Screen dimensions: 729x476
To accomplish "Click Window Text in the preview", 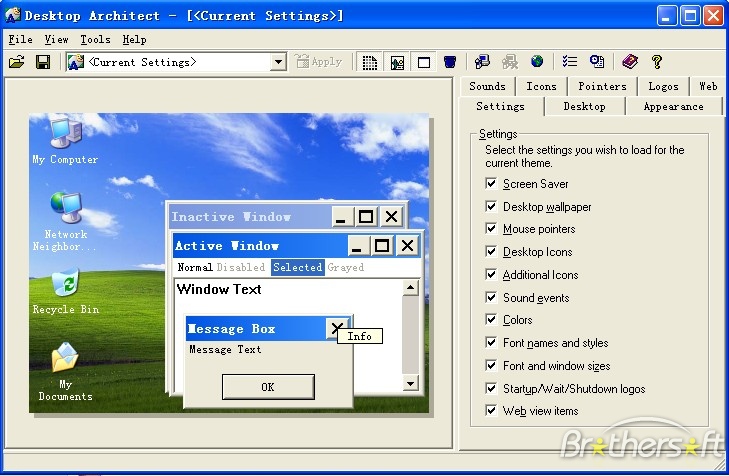I will pos(219,289).
